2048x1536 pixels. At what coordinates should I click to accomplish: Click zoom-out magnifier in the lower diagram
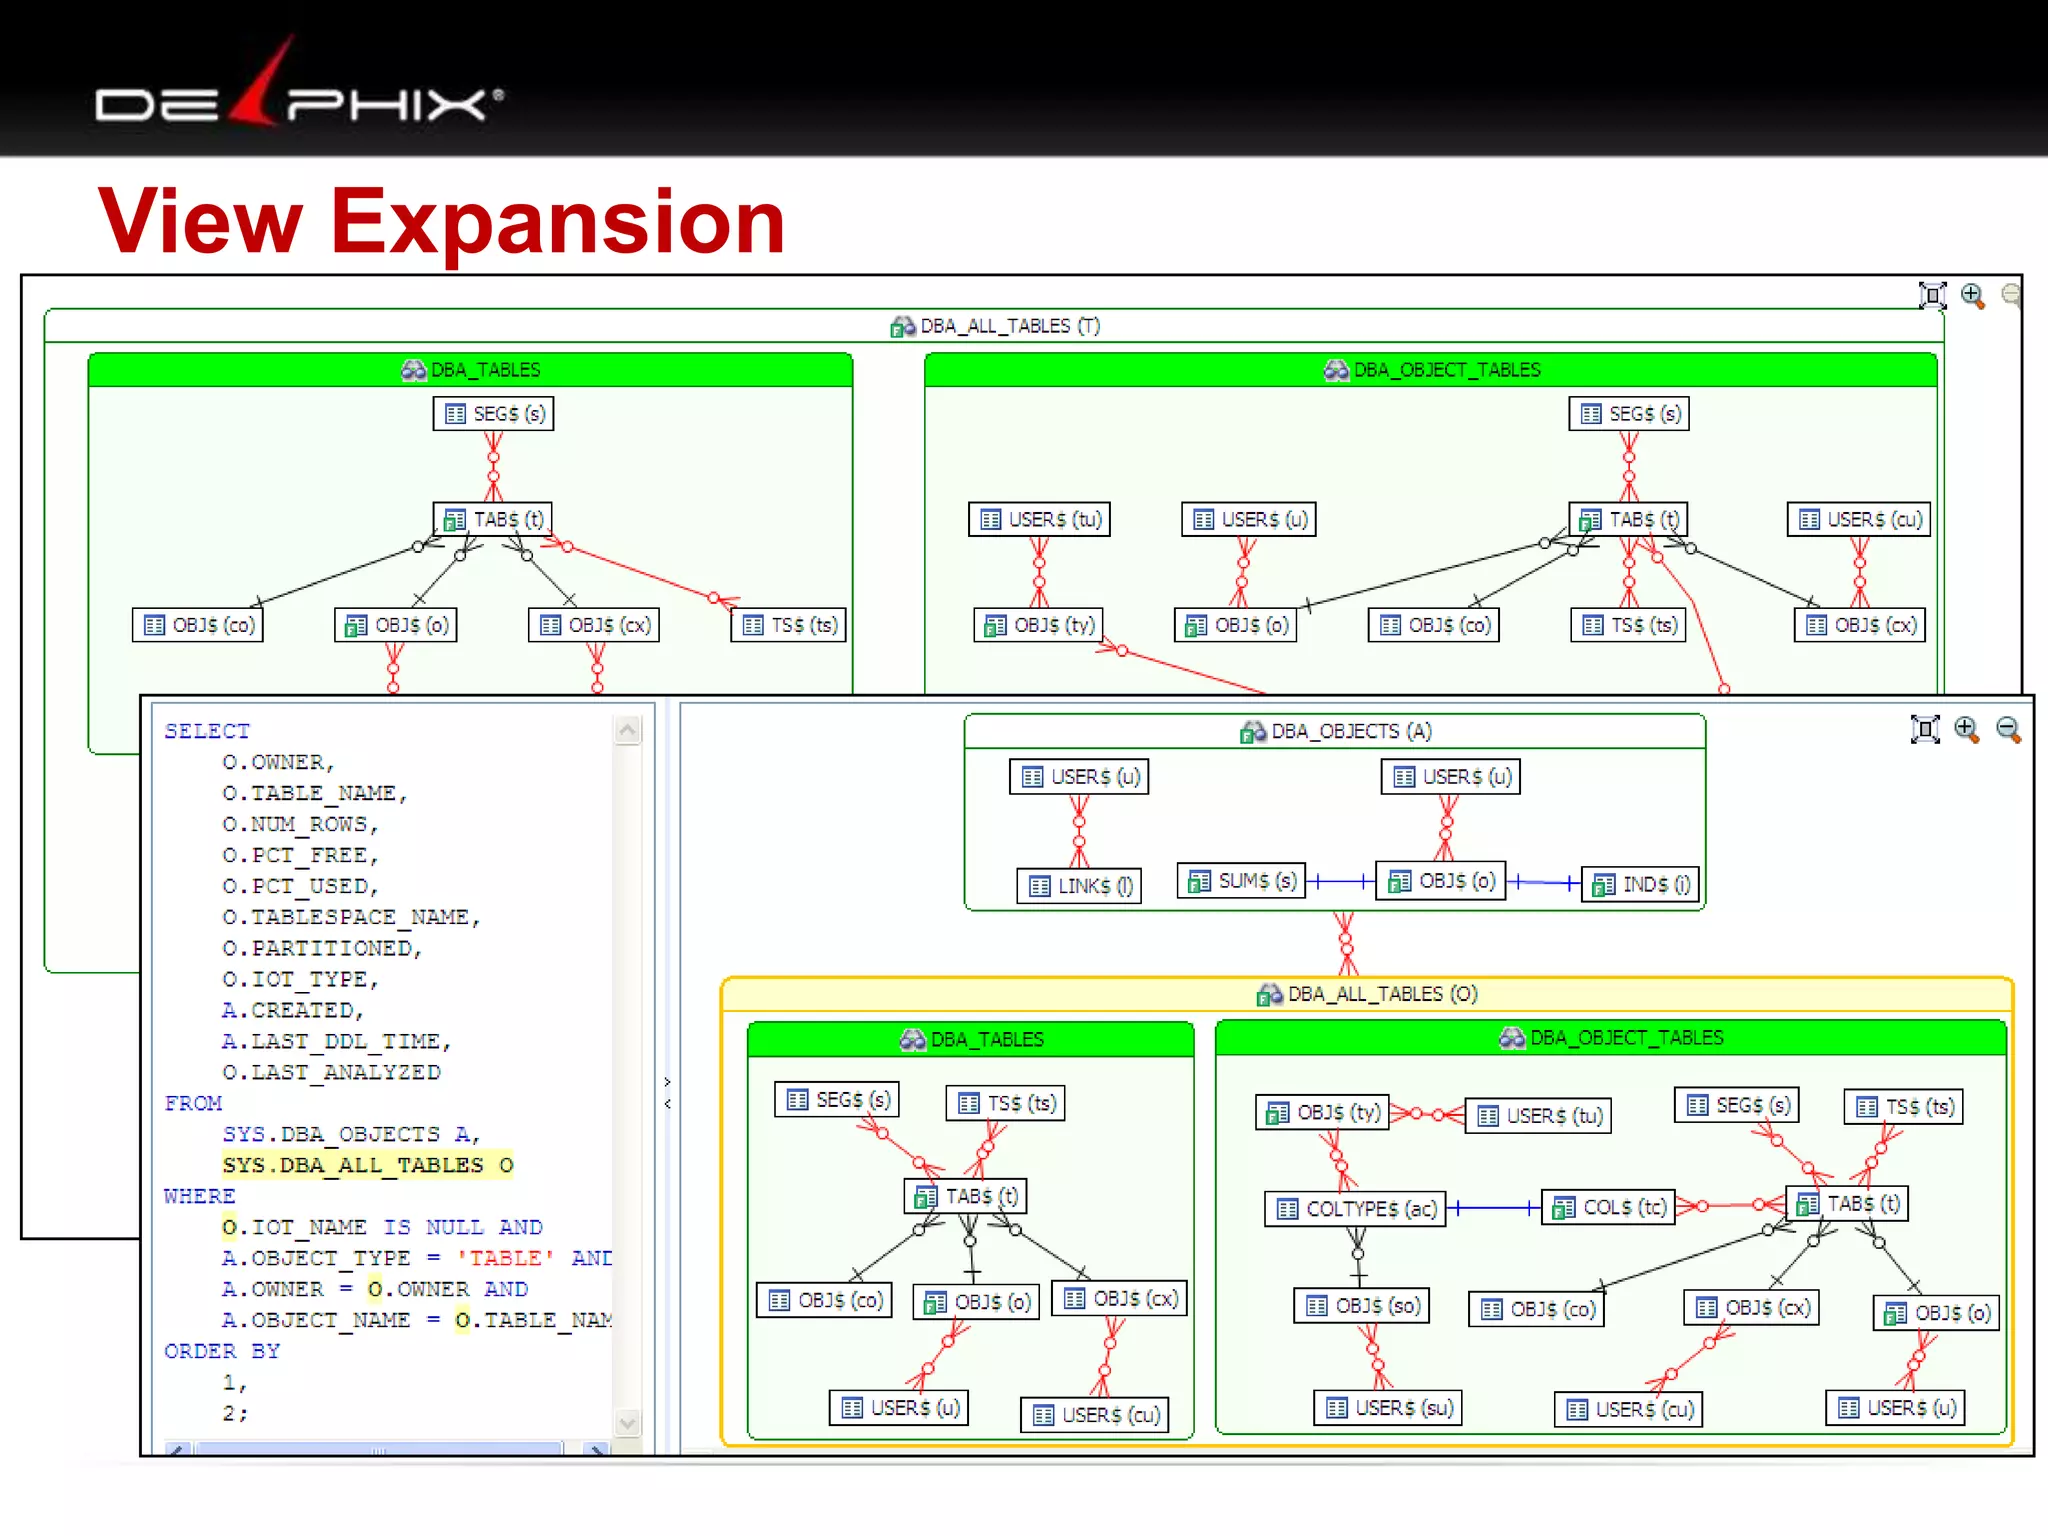pyautogui.click(x=2008, y=729)
